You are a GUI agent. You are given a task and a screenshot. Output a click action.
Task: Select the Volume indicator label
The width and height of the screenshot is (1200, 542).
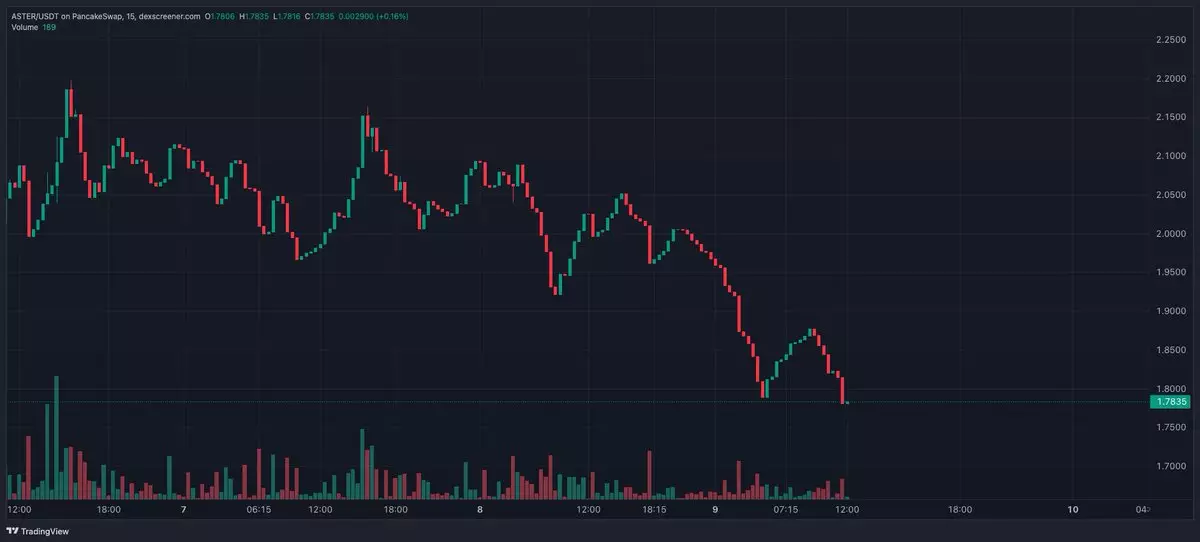23,27
